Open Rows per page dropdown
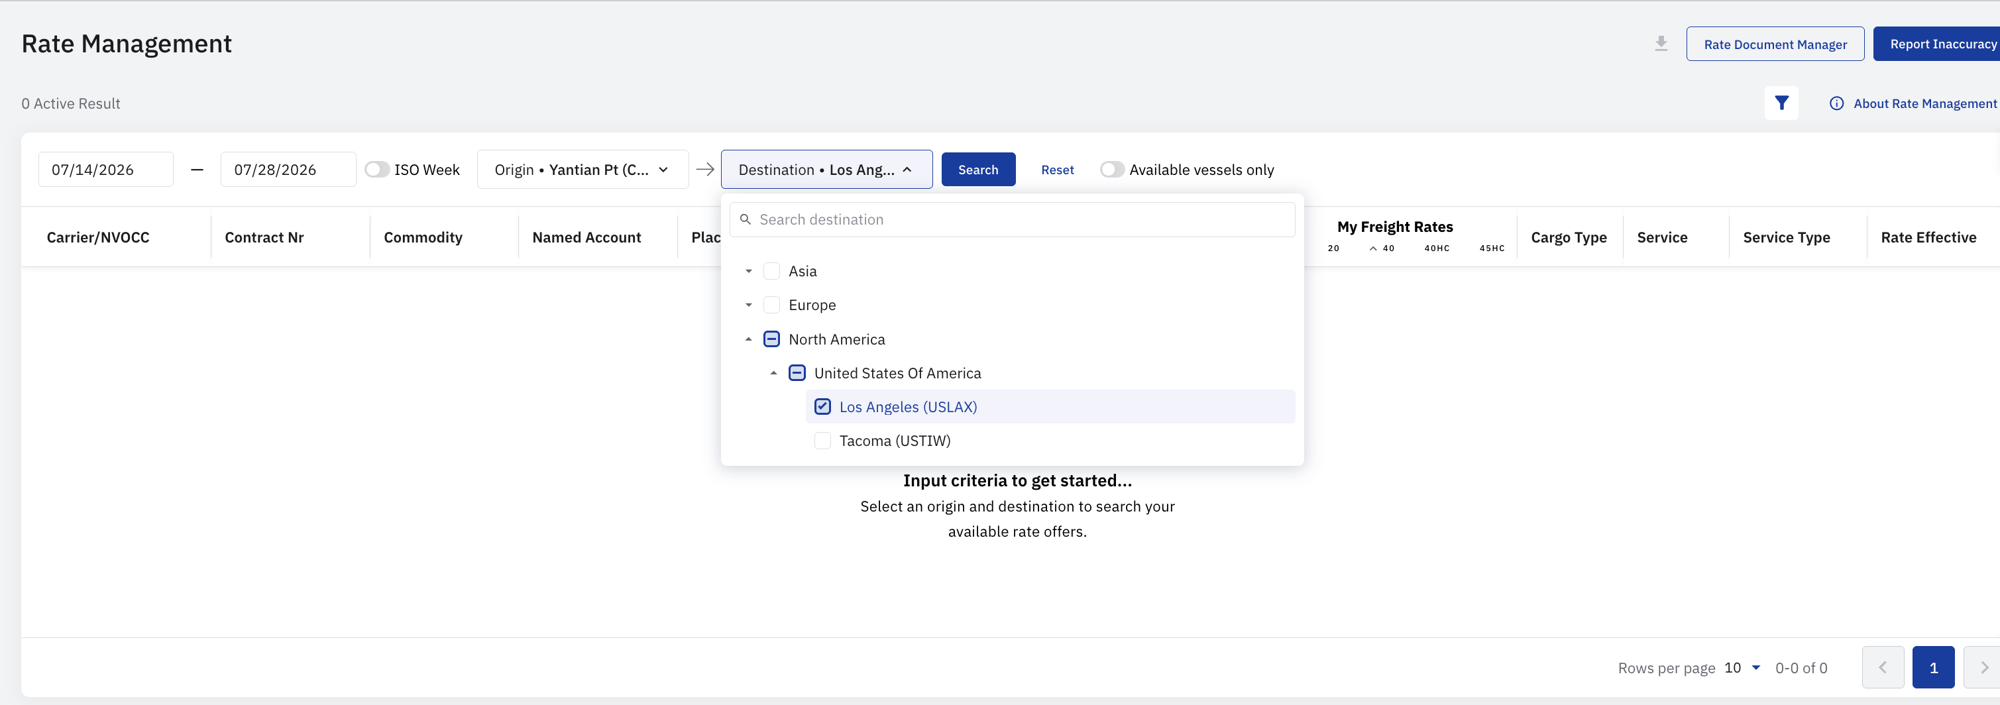This screenshot has width=2000, height=705. coord(1742,668)
